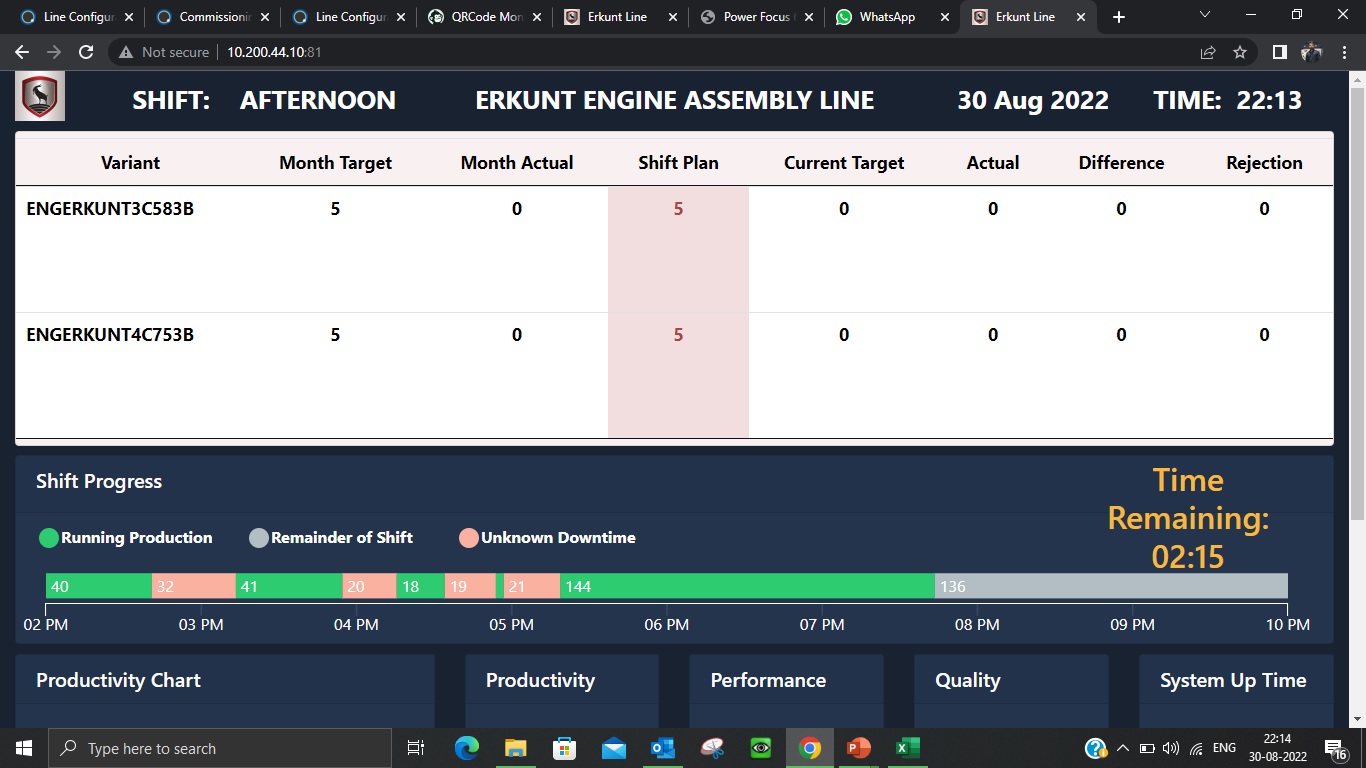The height and width of the screenshot is (768, 1366).
Task: Click the Erkunt shield logo in the header
Action: [x=40, y=97]
